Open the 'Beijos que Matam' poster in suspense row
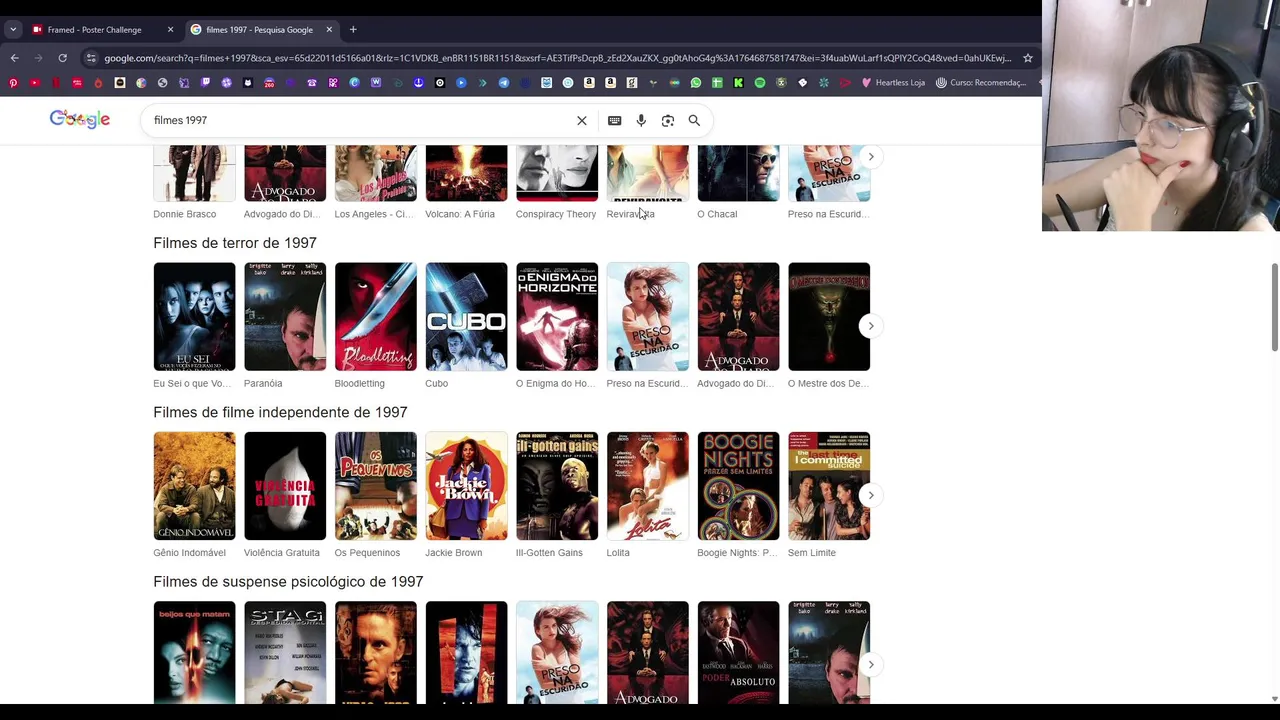The image size is (1280, 720). 194,652
